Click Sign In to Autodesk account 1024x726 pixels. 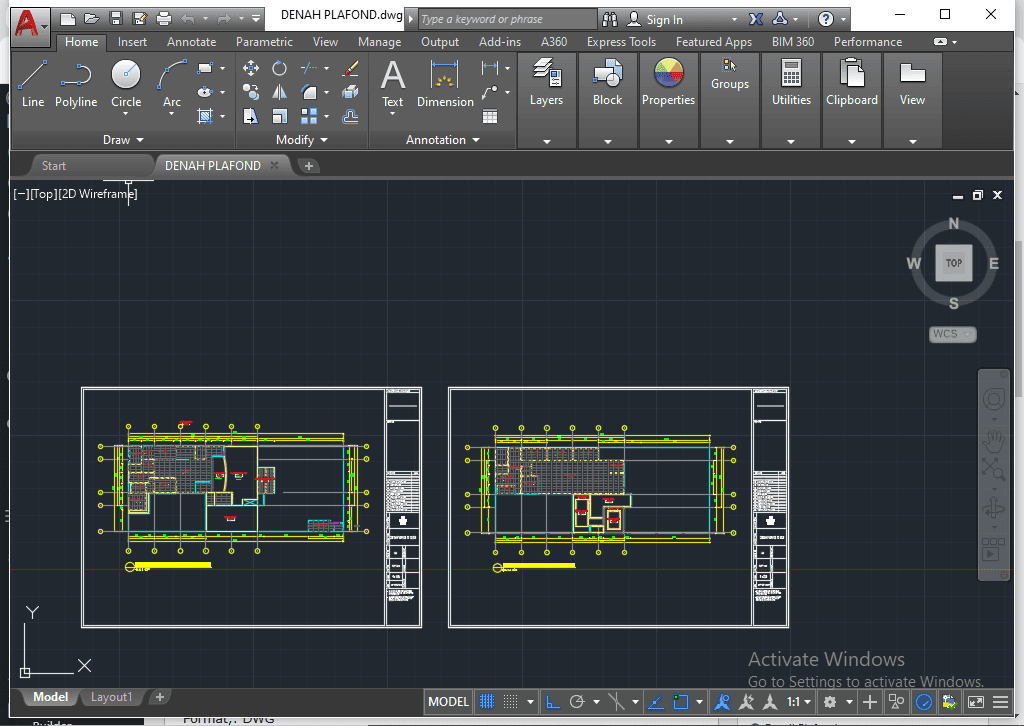tap(664, 19)
